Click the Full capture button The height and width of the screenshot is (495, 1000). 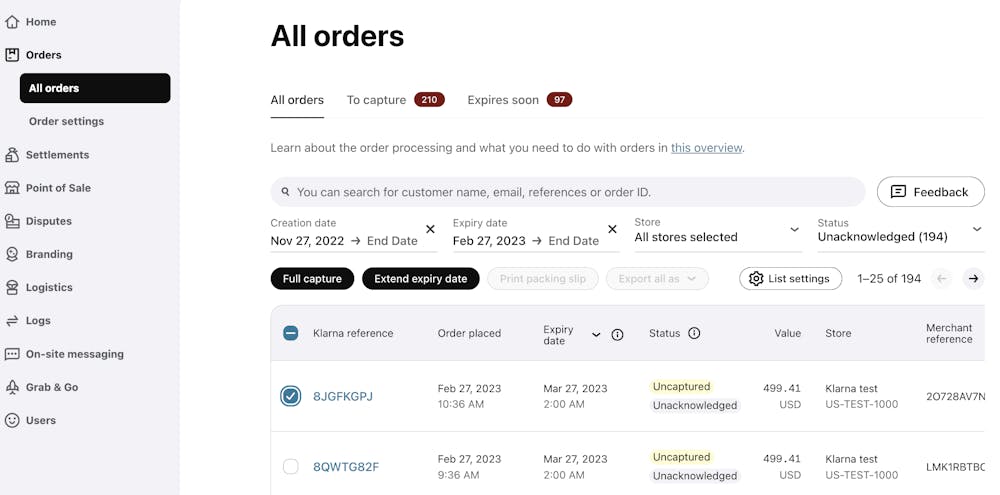coord(312,279)
